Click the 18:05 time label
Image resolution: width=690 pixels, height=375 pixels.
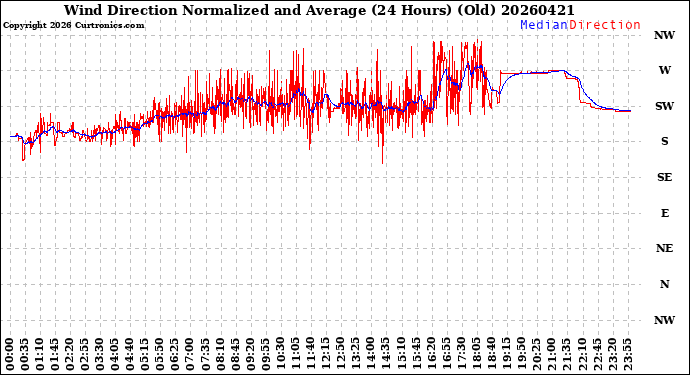477,354
